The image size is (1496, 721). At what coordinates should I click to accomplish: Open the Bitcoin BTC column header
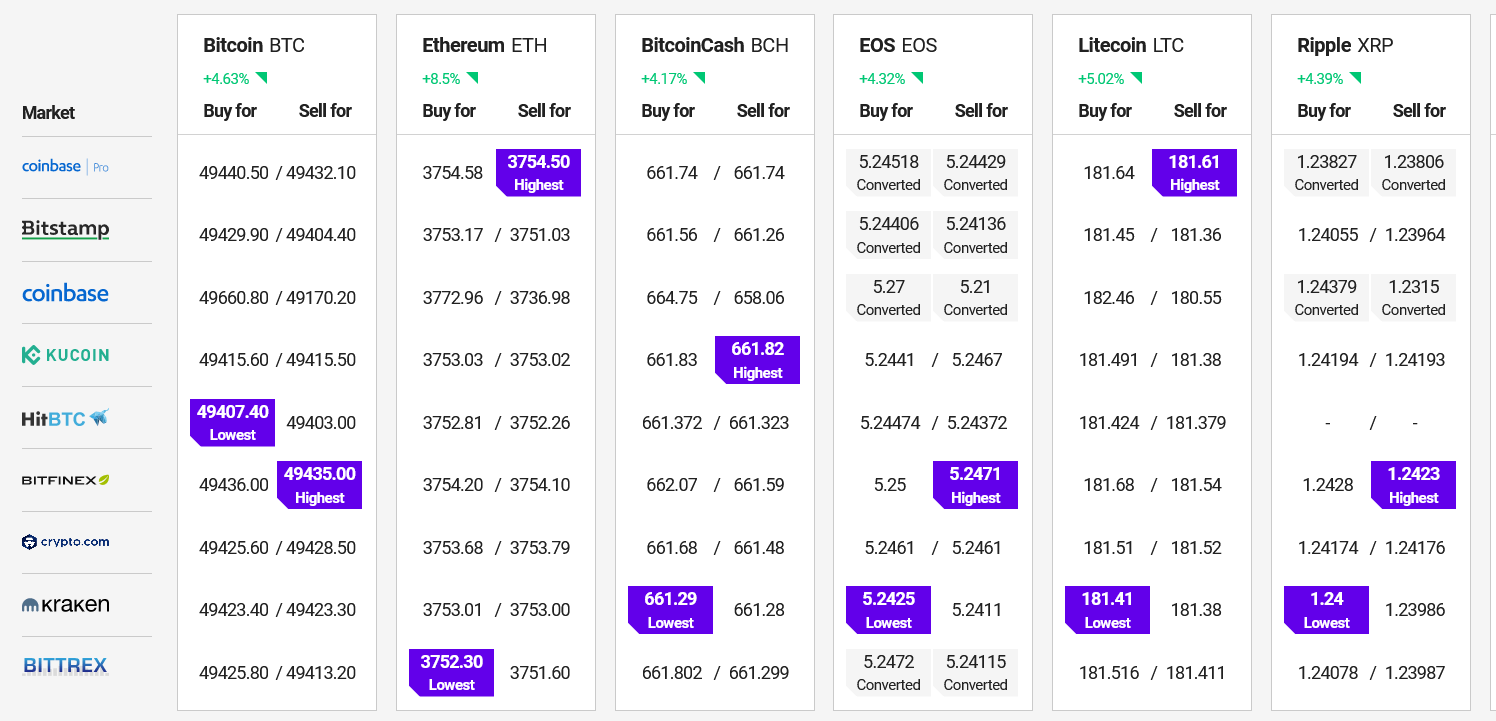point(254,45)
